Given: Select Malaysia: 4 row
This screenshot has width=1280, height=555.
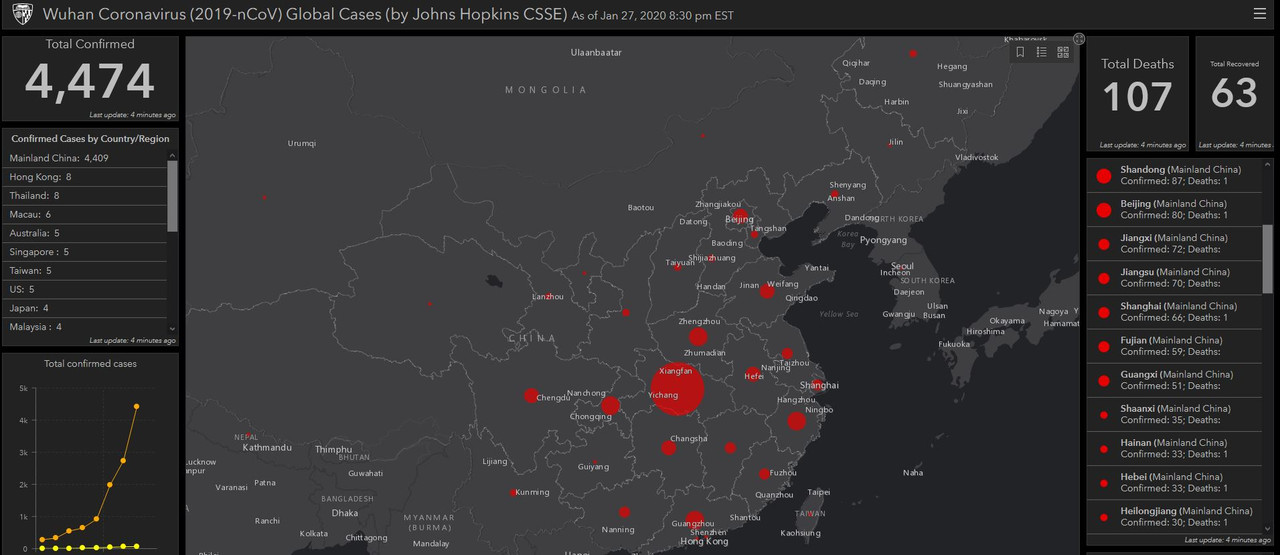Looking at the screenshot, I should 86,327.
